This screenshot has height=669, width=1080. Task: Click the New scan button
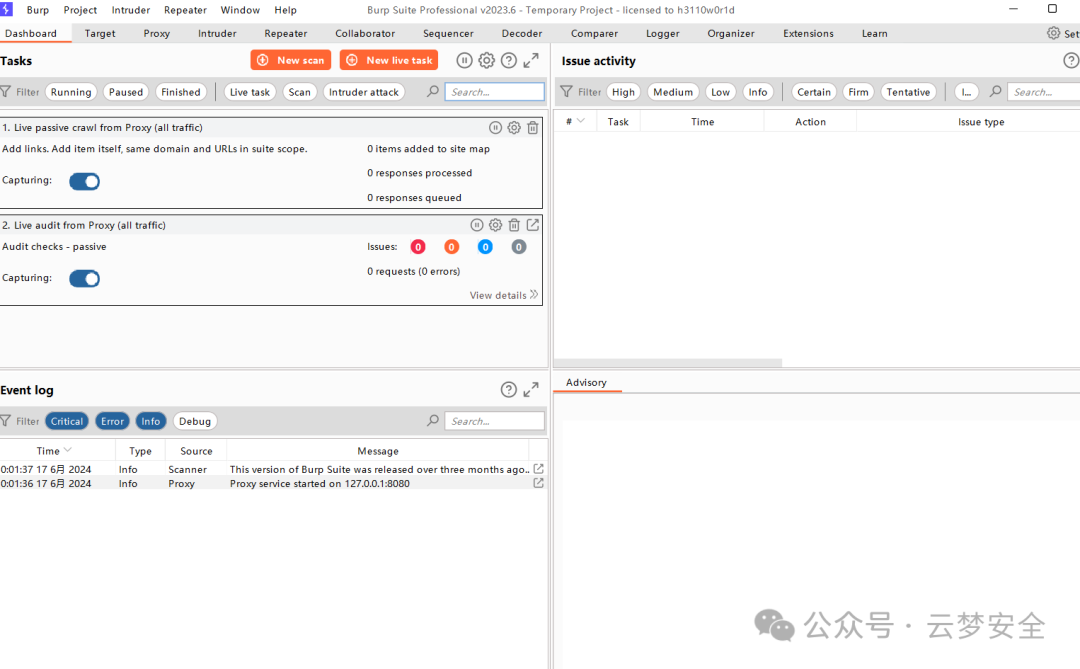point(291,60)
